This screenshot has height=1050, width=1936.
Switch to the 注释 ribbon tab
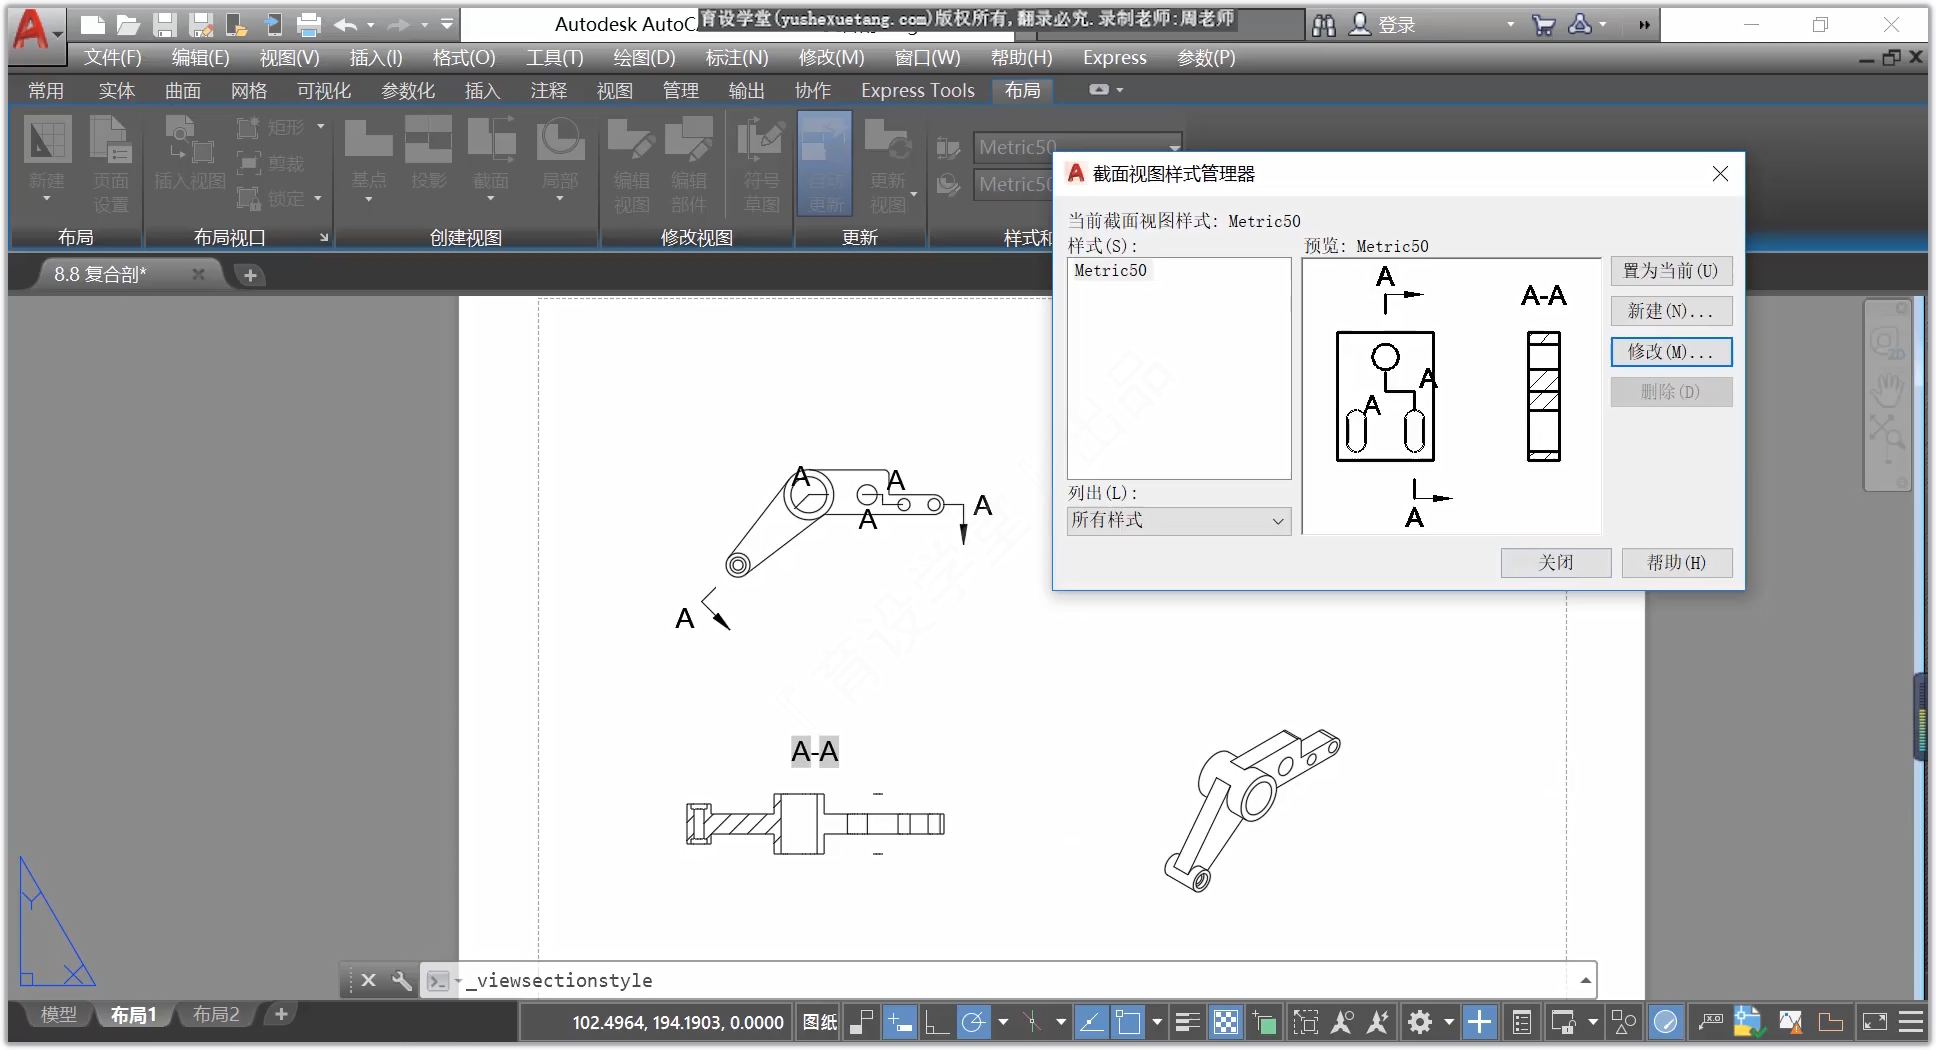(548, 90)
